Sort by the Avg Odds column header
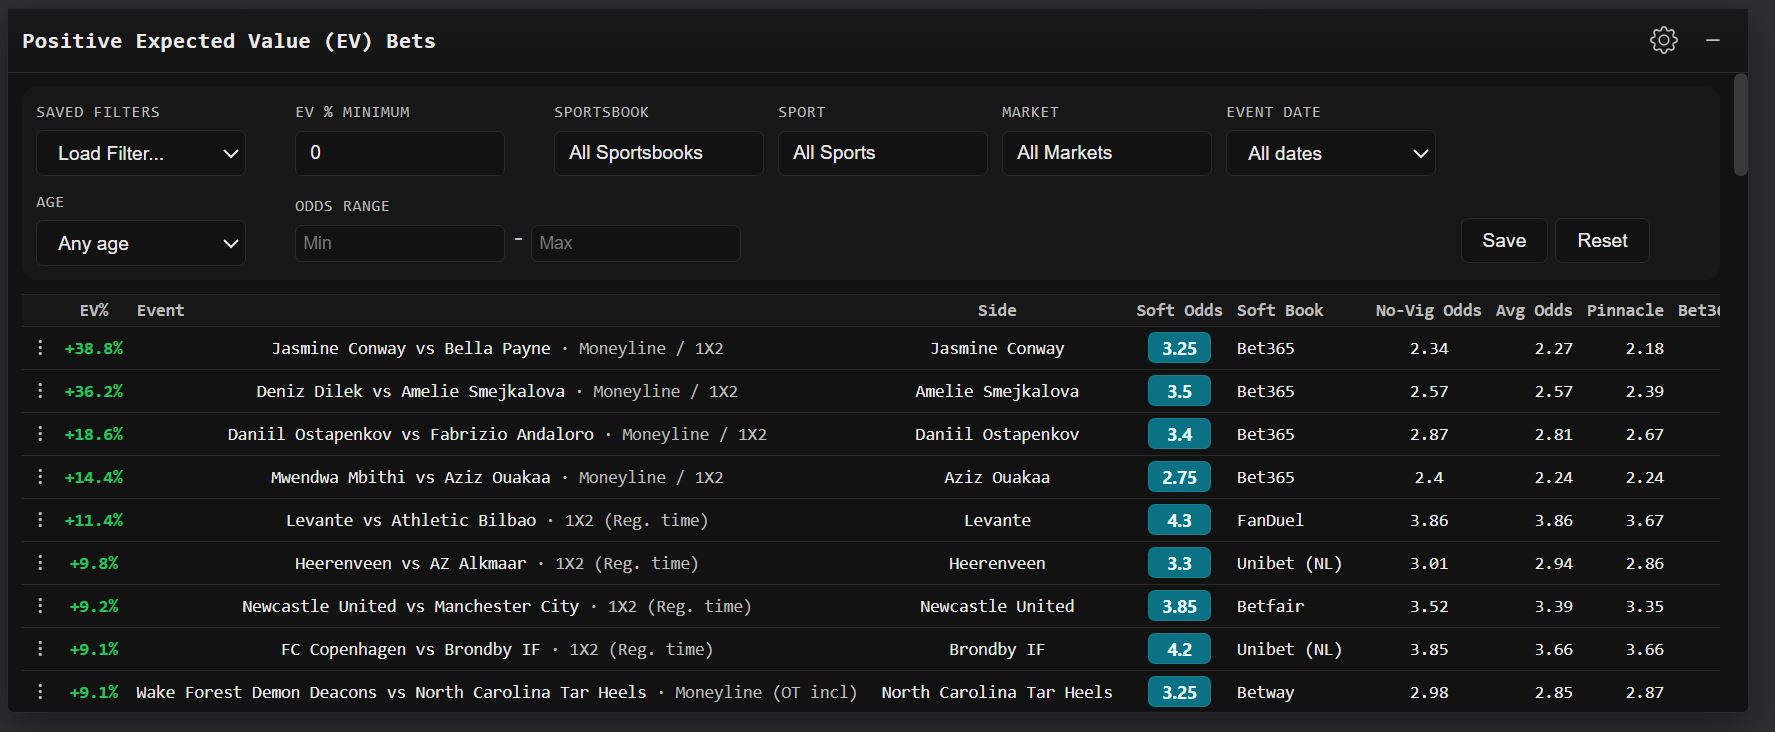 tap(1534, 310)
